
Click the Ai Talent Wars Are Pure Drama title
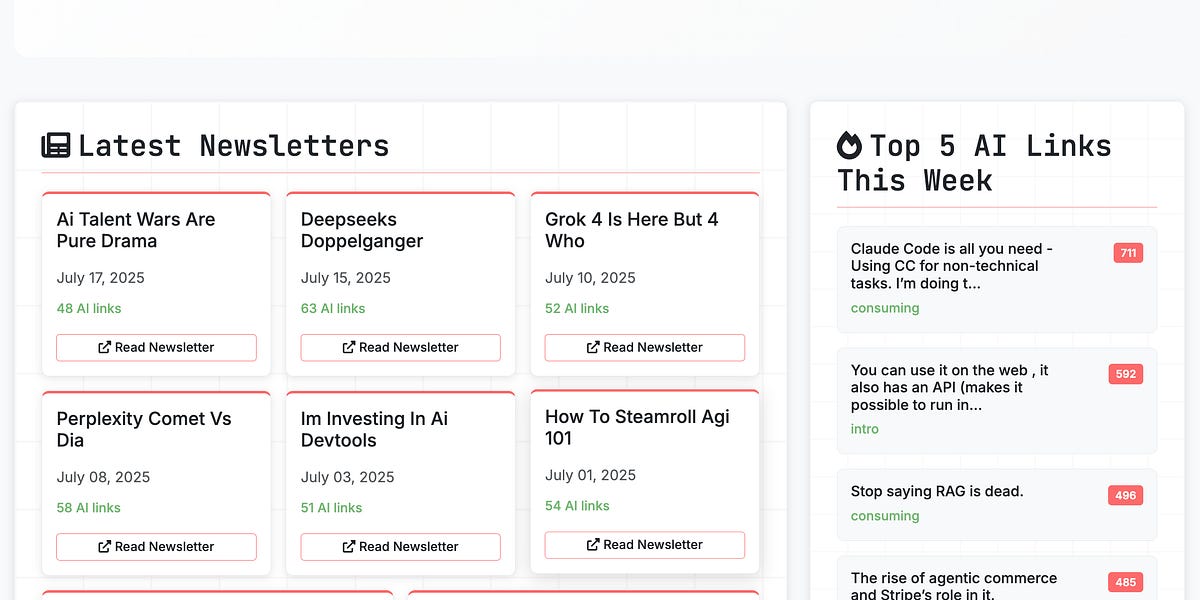click(x=136, y=230)
